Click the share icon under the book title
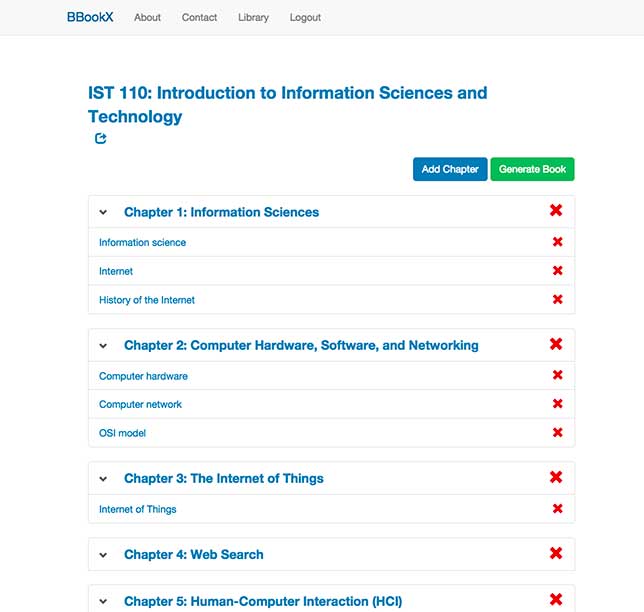Image resolution: width=644 pixels, height=612 pixels. pos(101,138)
